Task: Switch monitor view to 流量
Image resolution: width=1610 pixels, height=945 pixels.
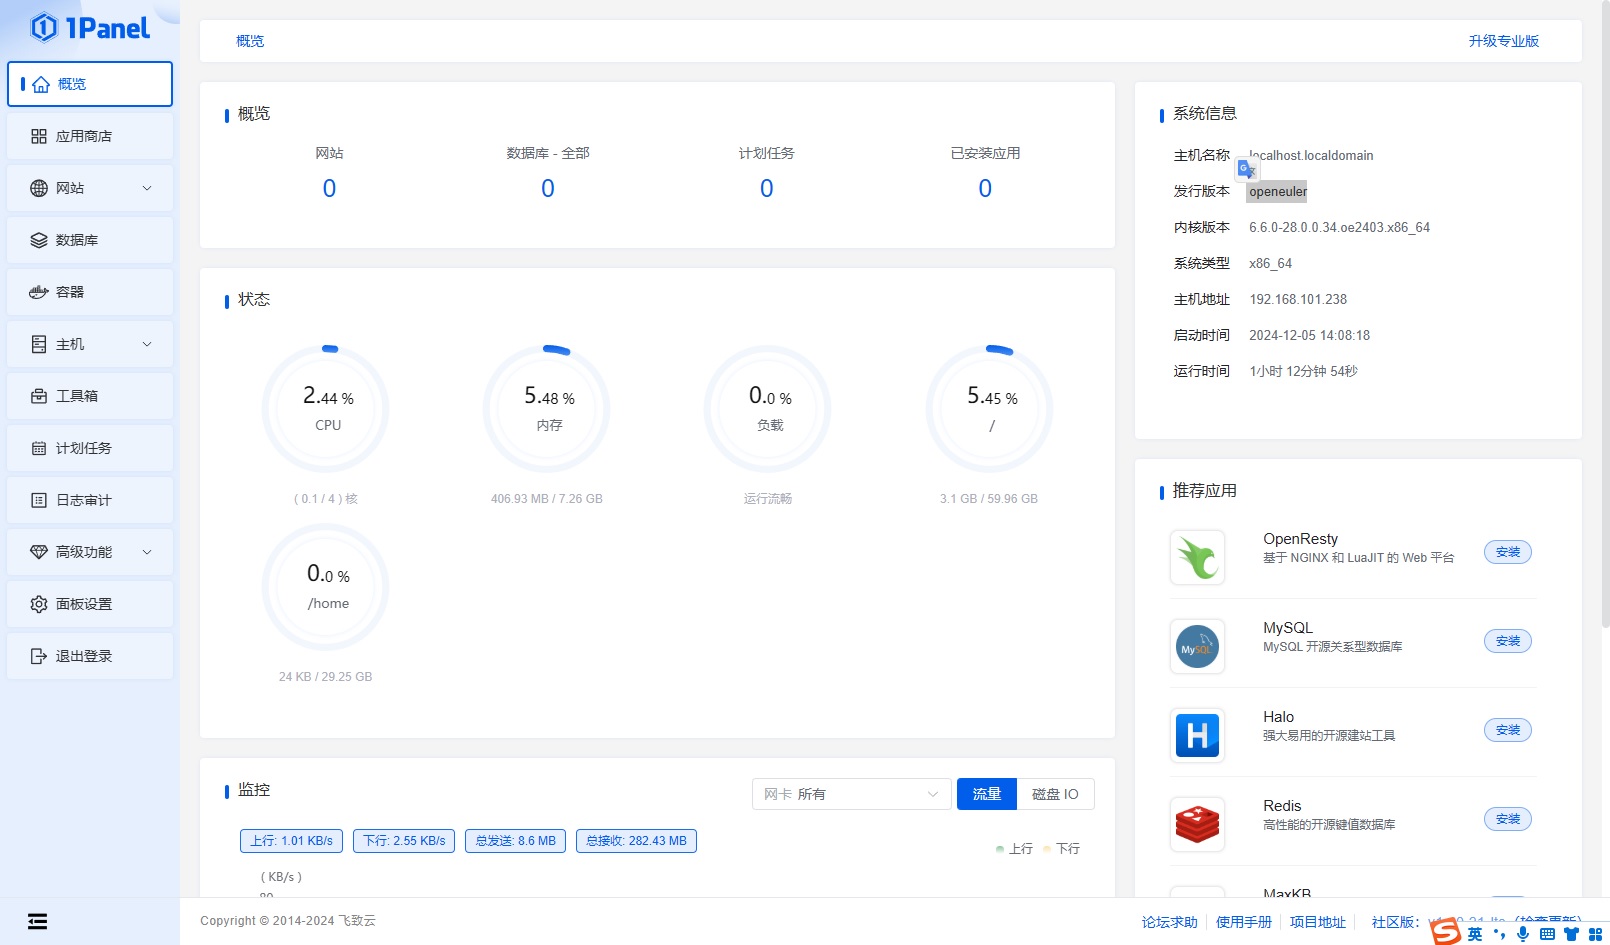Action: tap(986, 794)
